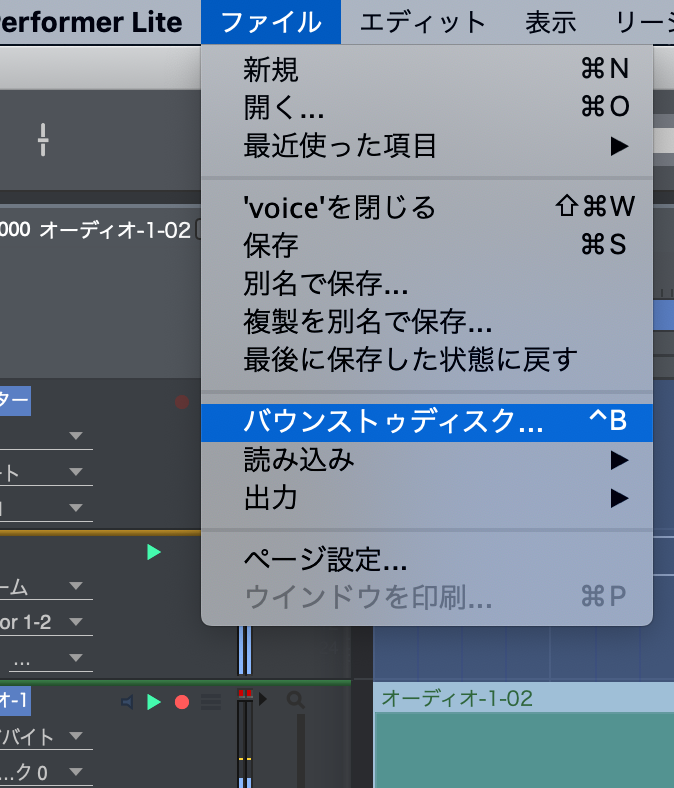Open first dropdown under highlighted ター track
Screen dimensions: 674x788
[46, 437]
